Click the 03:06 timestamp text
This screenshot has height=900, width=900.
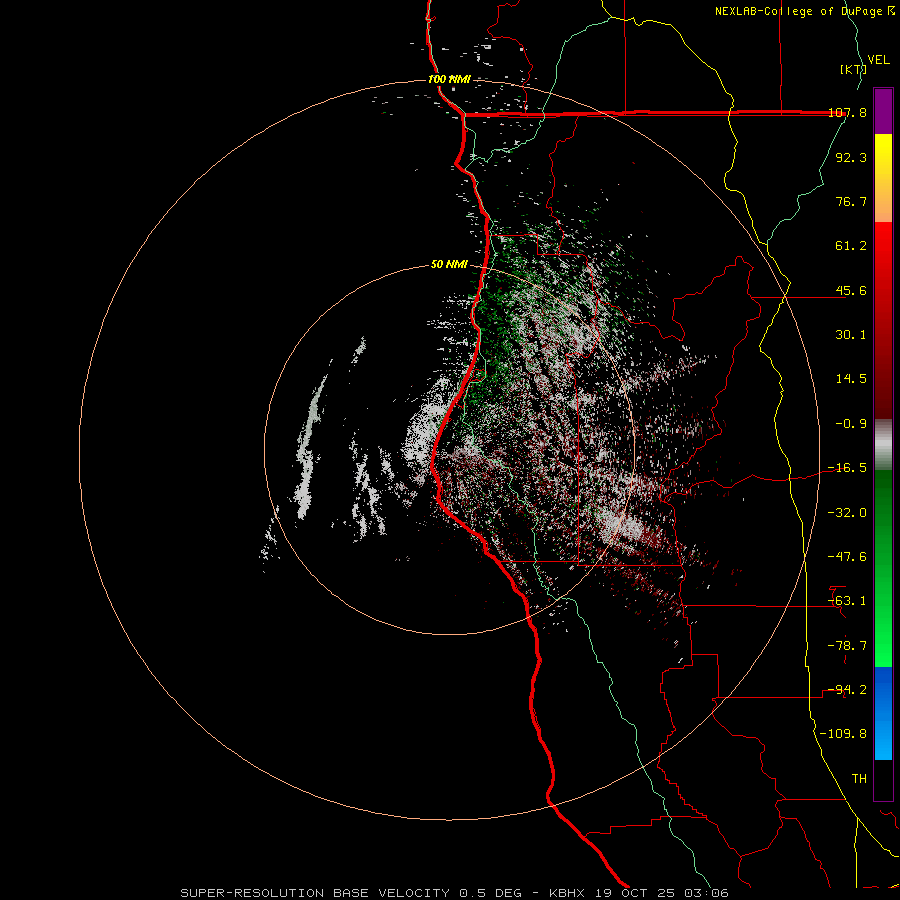click(x=705, y=893)
